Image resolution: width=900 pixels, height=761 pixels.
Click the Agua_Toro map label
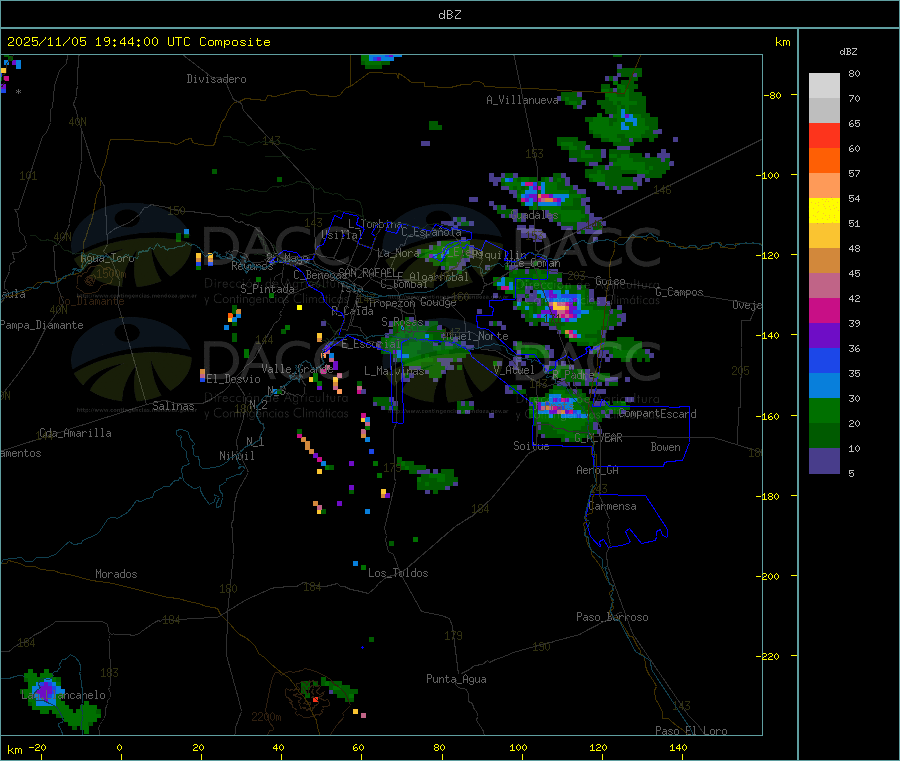coord(107,258)
